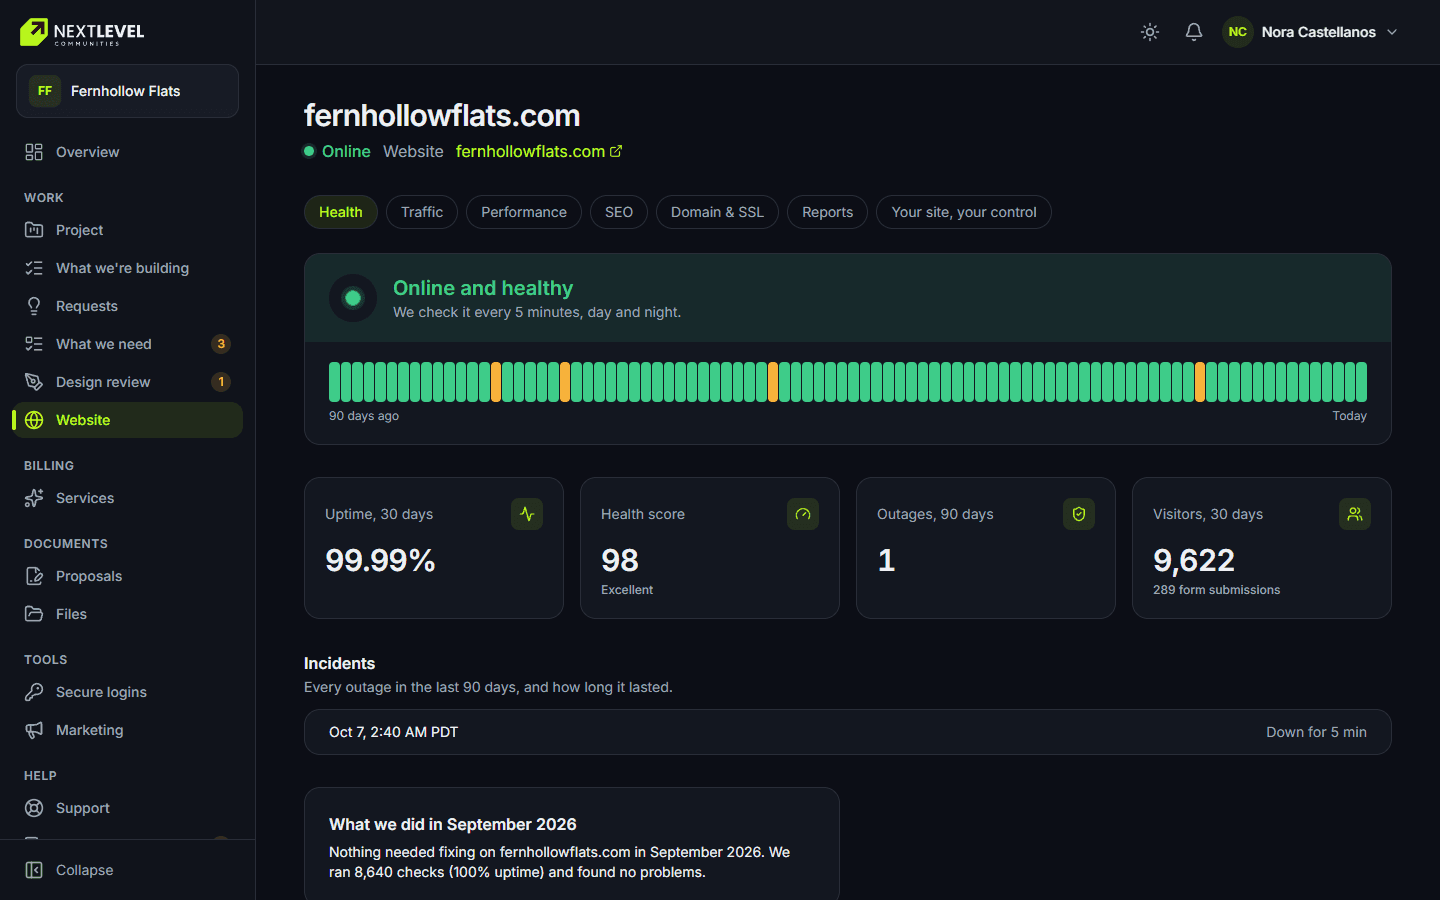Click the Requests lightbulb icon
This screenshot has width=1440, height=900.
(34, 306)
